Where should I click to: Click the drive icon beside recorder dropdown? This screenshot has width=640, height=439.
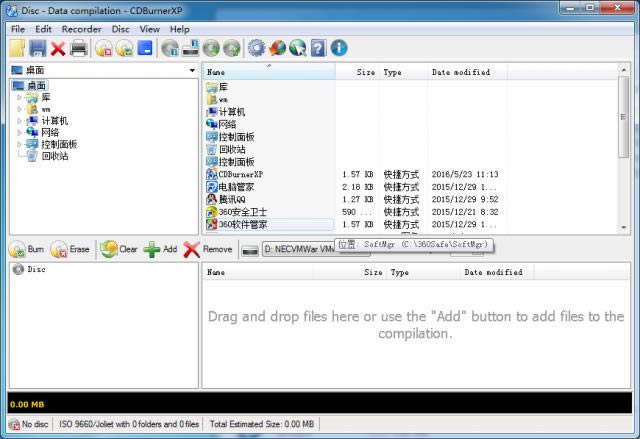click(250, 251)
